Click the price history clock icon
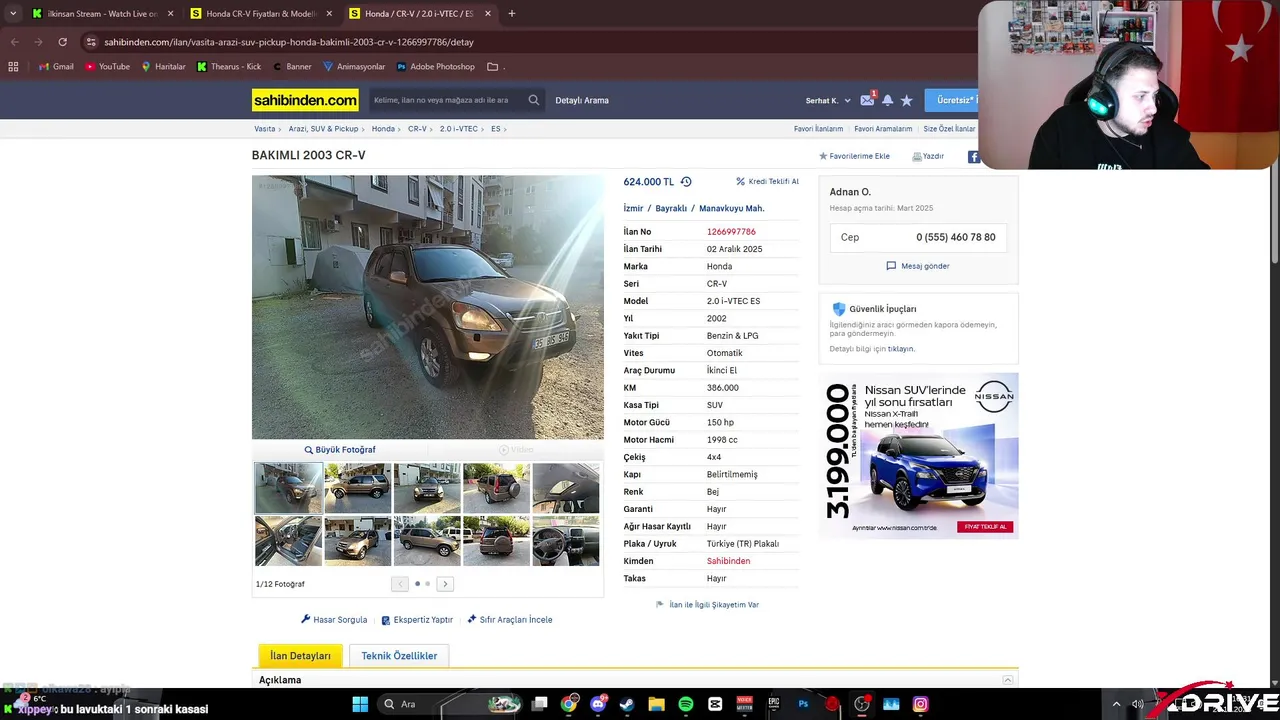This screenshot has height=720, width=1280. (x=686, y=182)
